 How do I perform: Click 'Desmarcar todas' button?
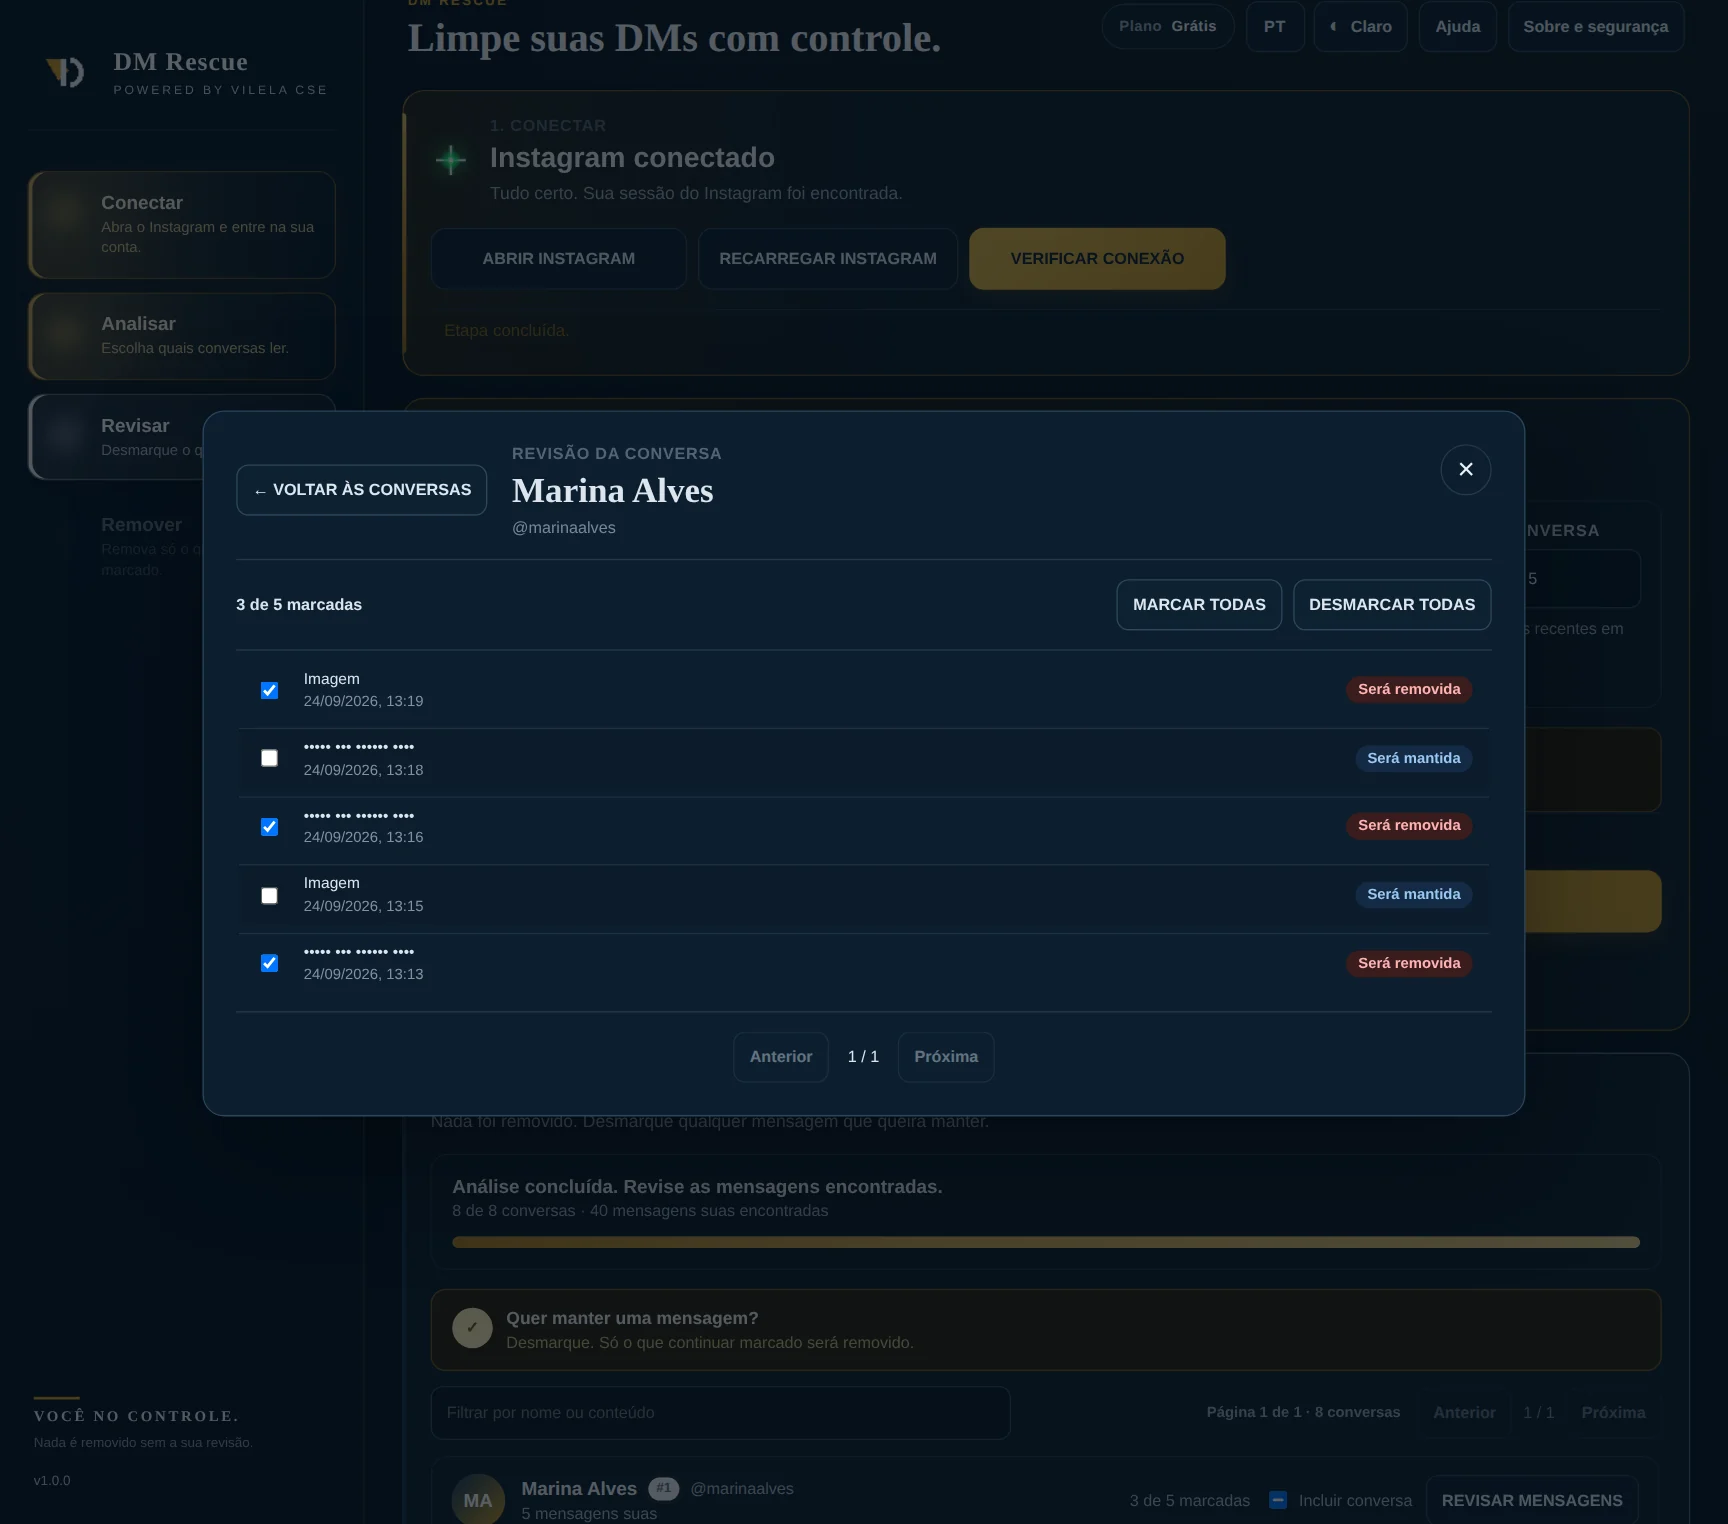point(1392,605)
